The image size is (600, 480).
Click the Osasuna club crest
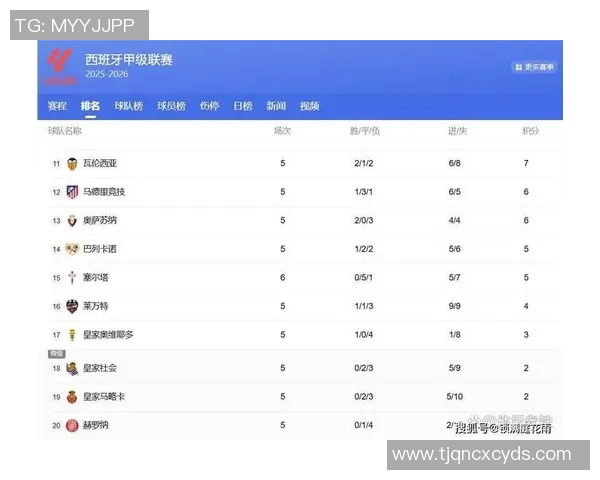point(72,220)
